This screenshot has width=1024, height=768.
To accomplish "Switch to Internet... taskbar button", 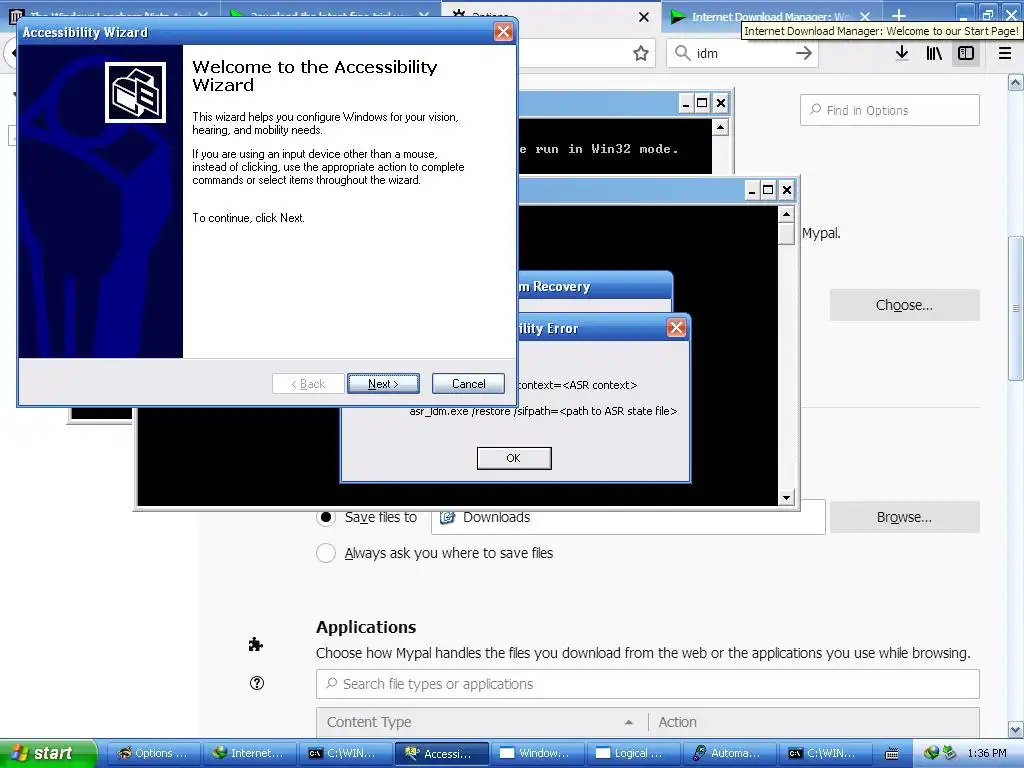I will (249, 754).
